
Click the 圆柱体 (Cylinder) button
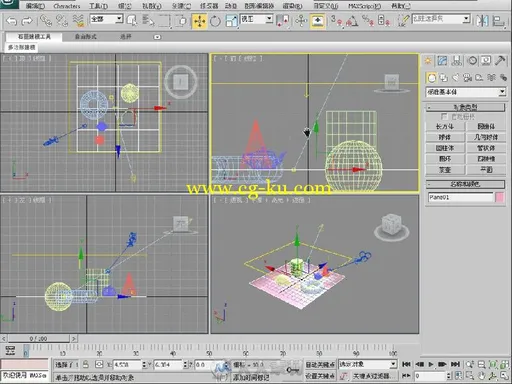[x=445, y=148]
